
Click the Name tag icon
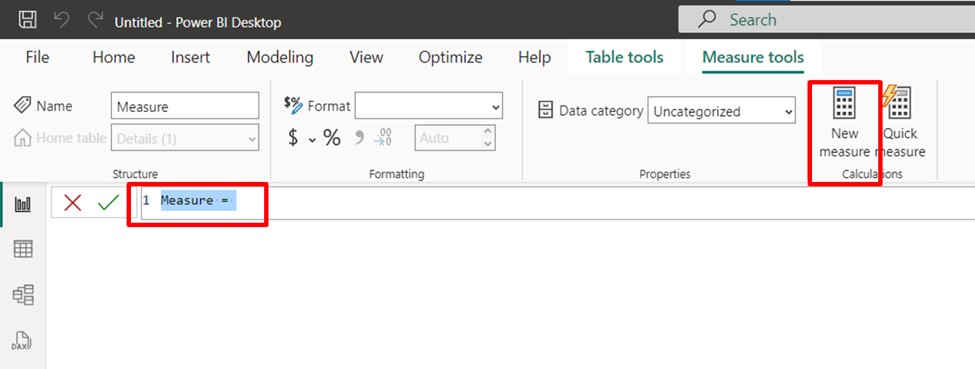click(22, 105)
